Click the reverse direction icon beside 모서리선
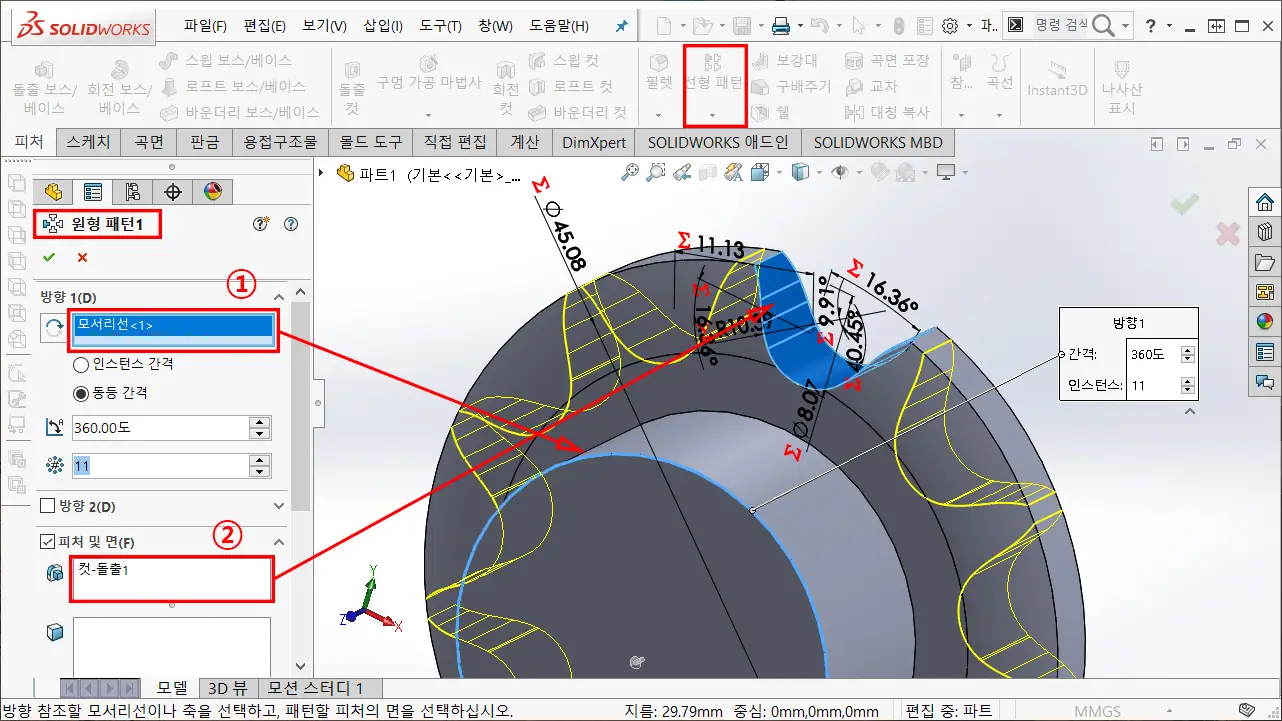Viewport: 1282px width, 721px height. 52,328
